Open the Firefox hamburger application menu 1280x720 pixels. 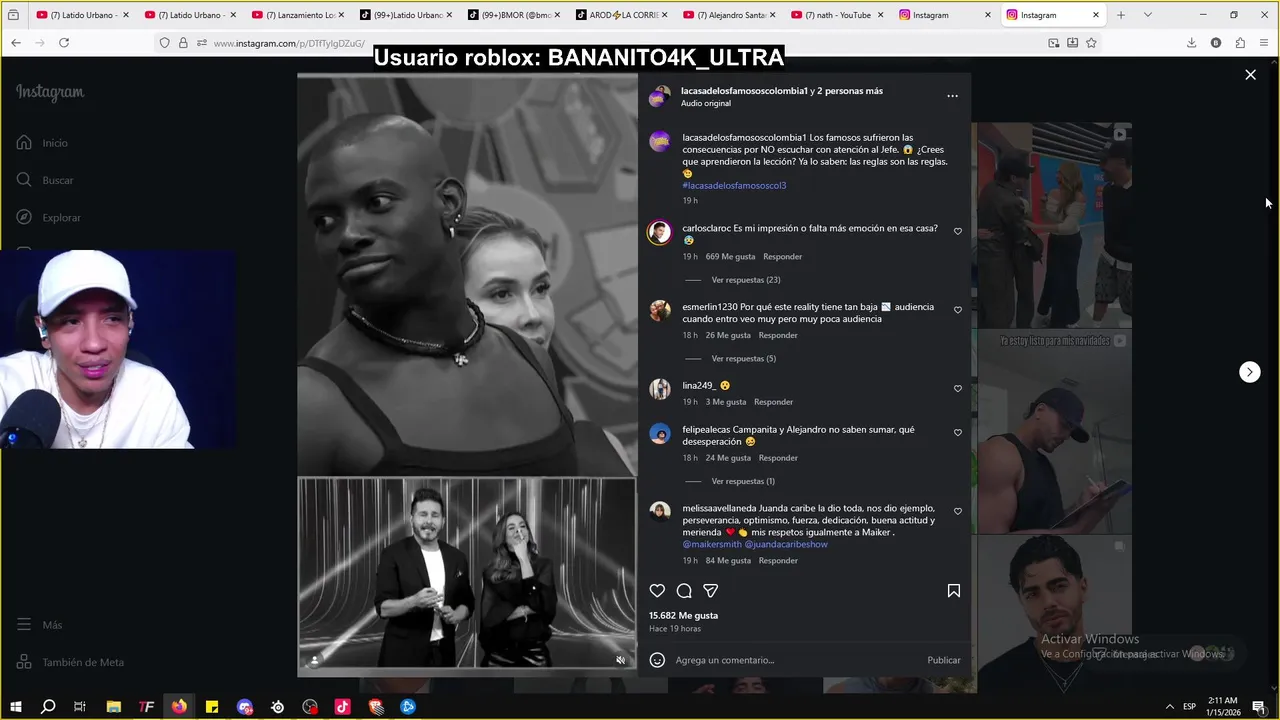pos(1265,43)
